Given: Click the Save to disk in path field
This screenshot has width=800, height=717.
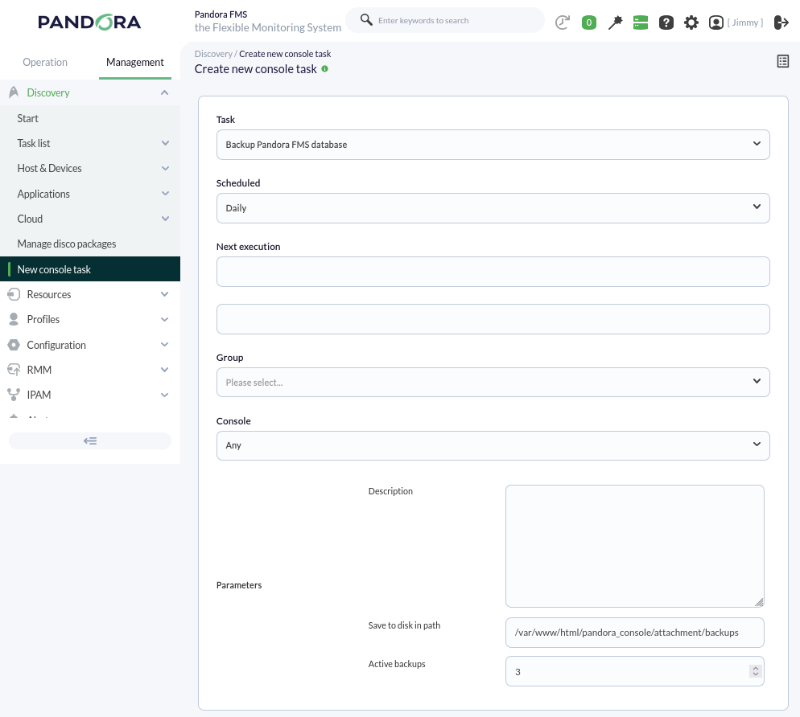Looking at the screenshot, I should pos(635,632).
